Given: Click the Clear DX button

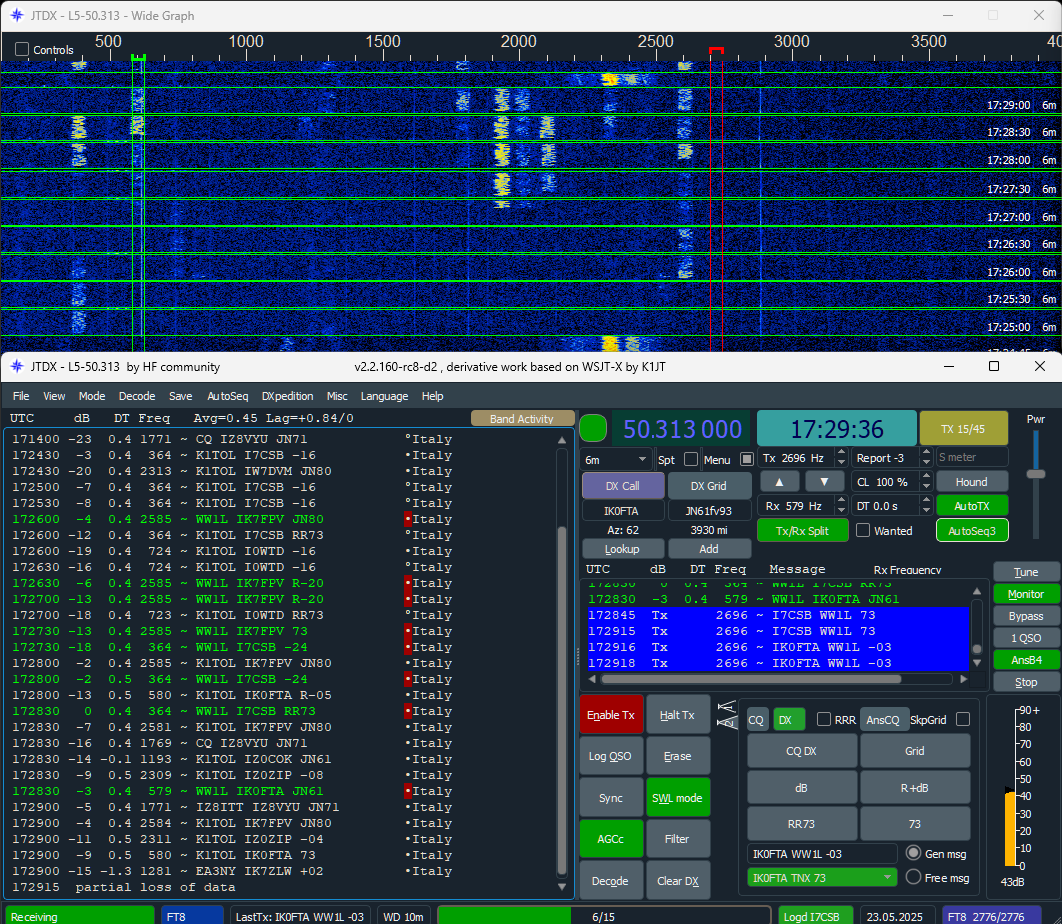Looking at the screenshot, I should click(x=678, y=881).
